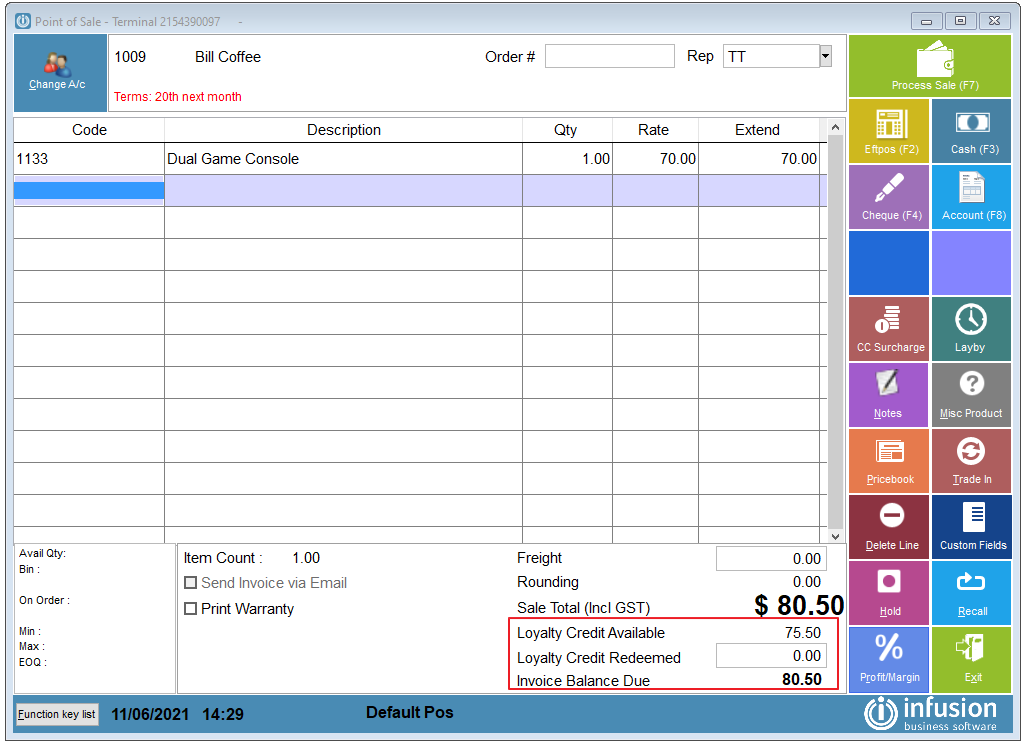This screenshot has width=1023, height=747.
Task: Start a Trade In
Action: coord(971,461)
